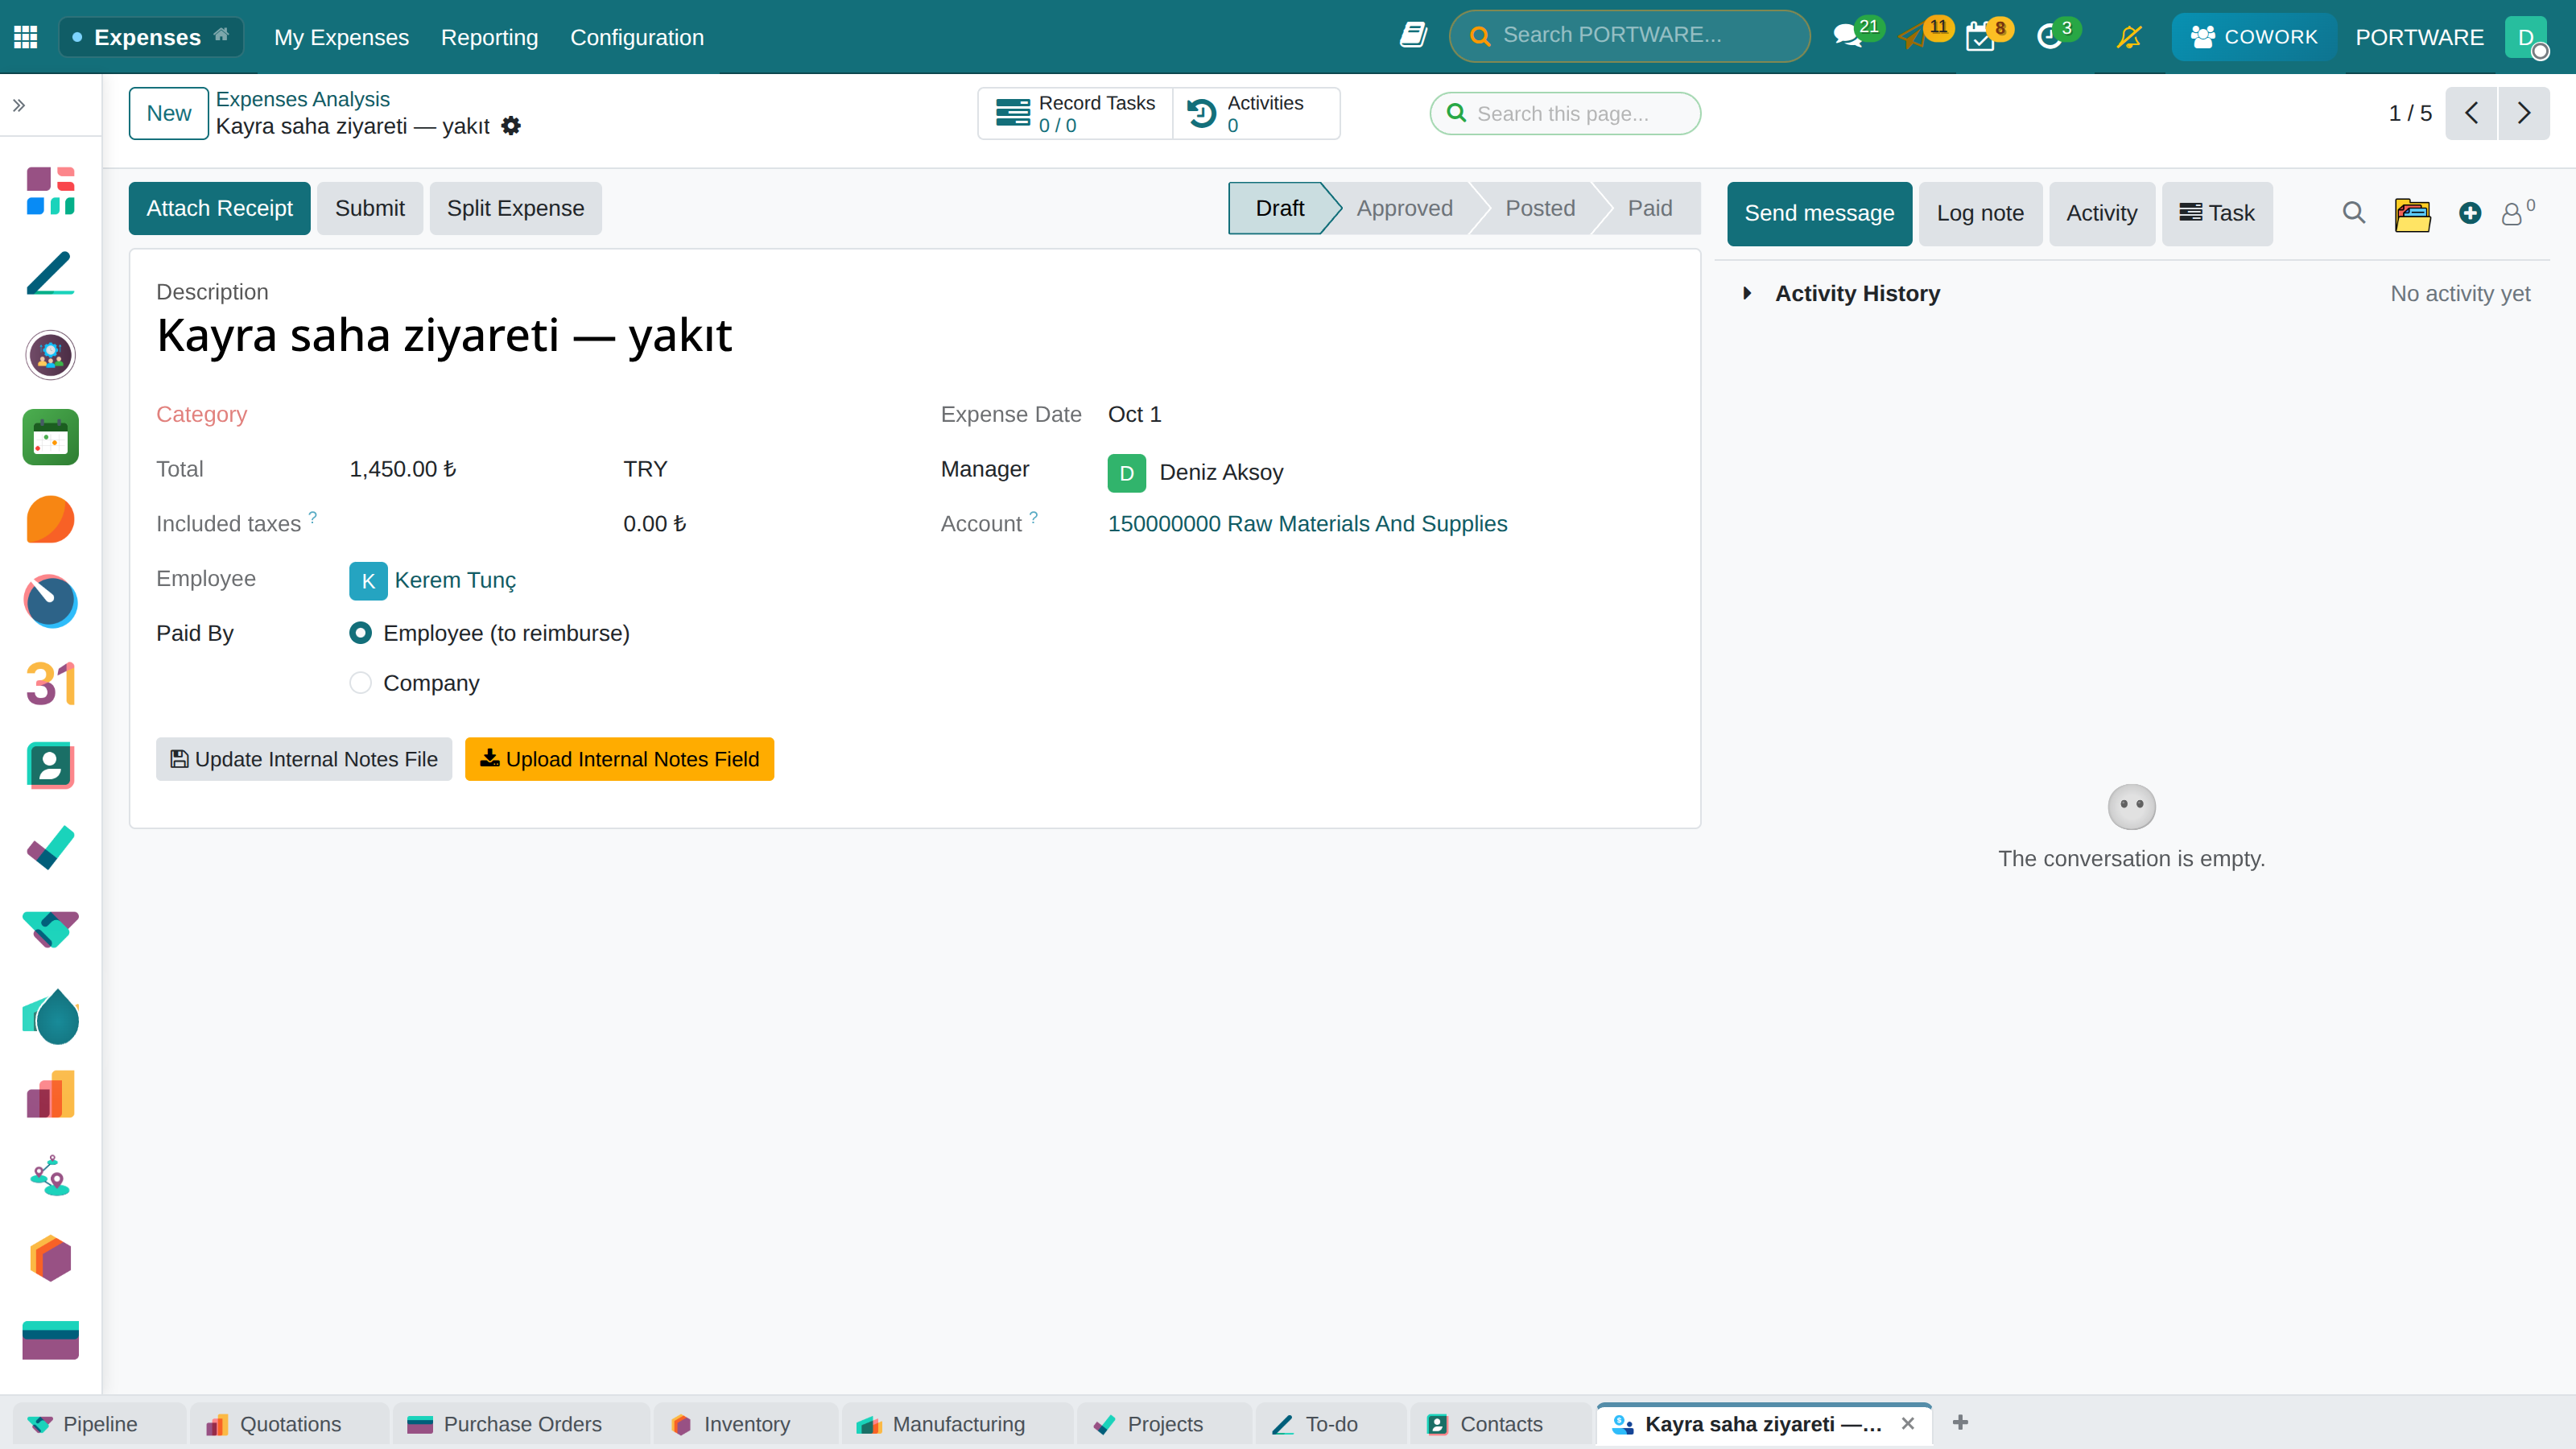Image resolution: width=2576 pixels, height=1449 pixels.
Task: Go to the next expense record
Action: point(2524,113)
